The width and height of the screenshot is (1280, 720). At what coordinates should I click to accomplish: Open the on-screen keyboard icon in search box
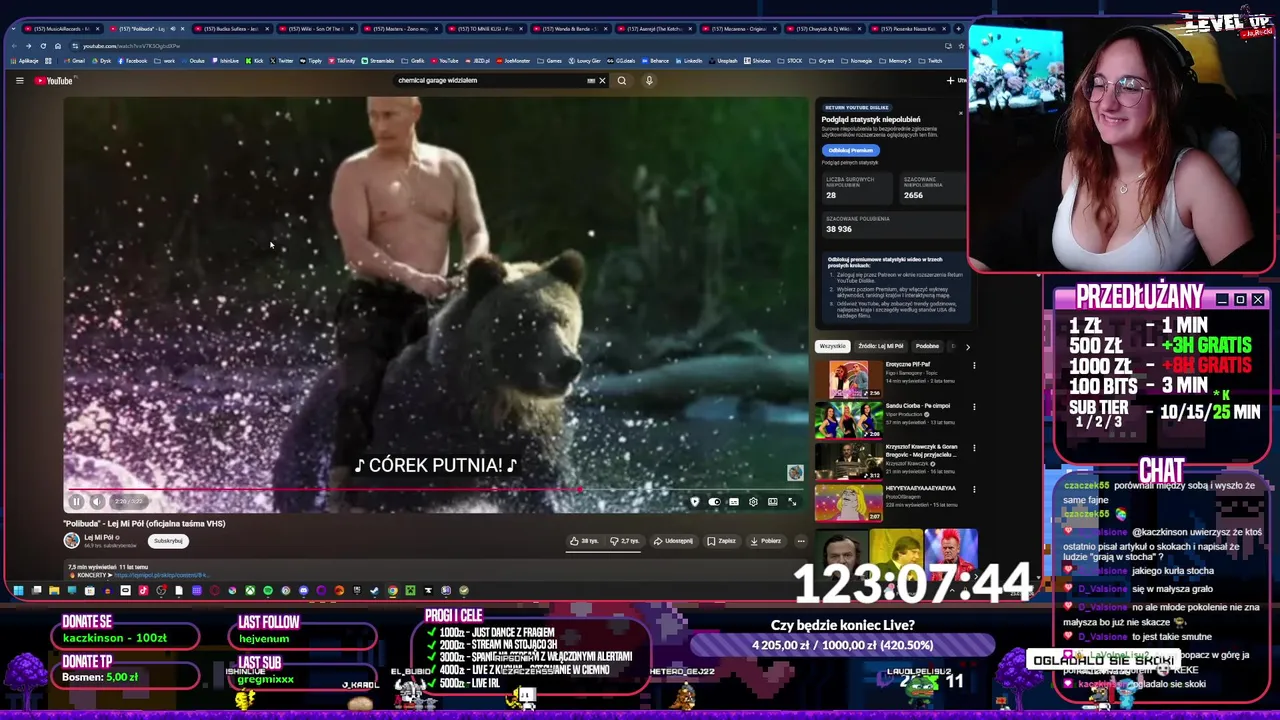coord(591,81)
